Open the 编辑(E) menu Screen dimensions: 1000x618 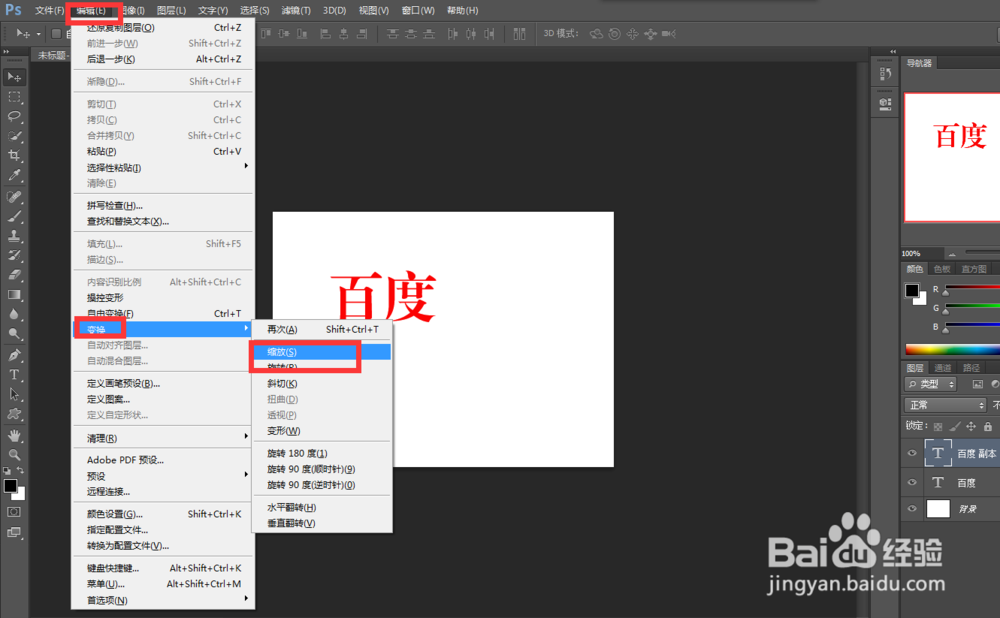(91, 10)
